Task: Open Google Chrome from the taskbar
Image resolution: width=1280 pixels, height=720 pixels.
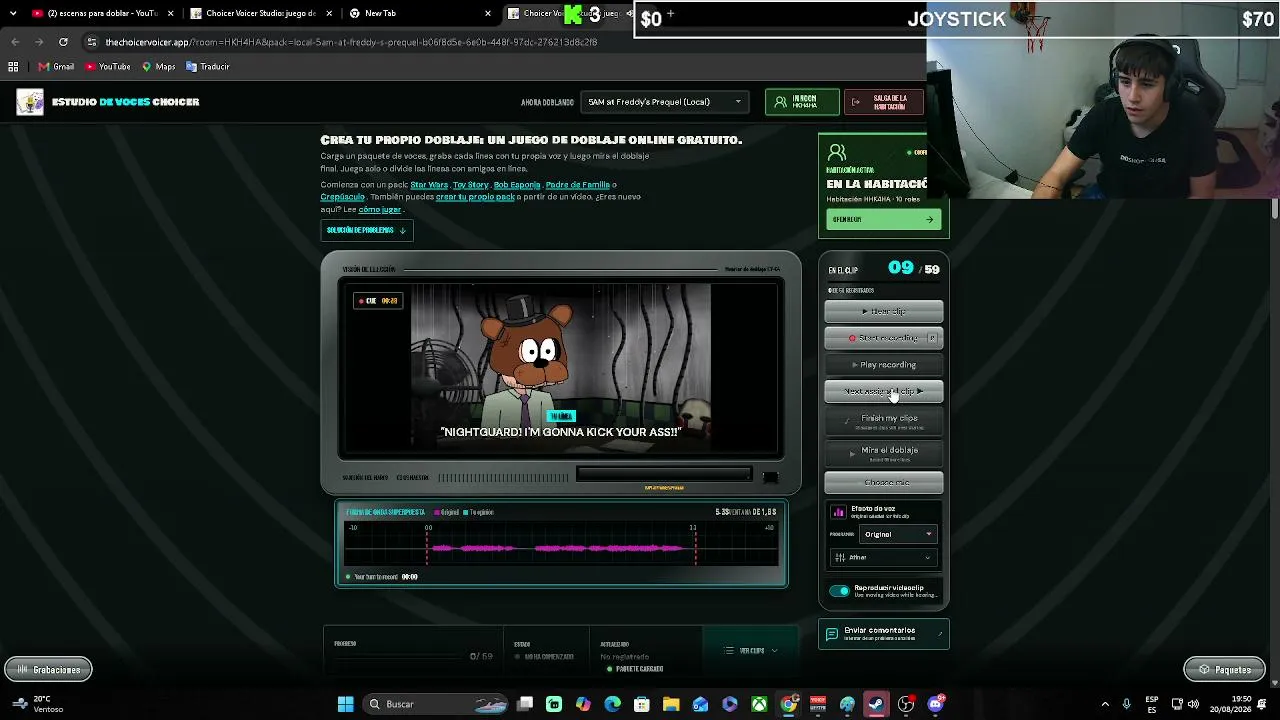Action: (x=789, y=704)
